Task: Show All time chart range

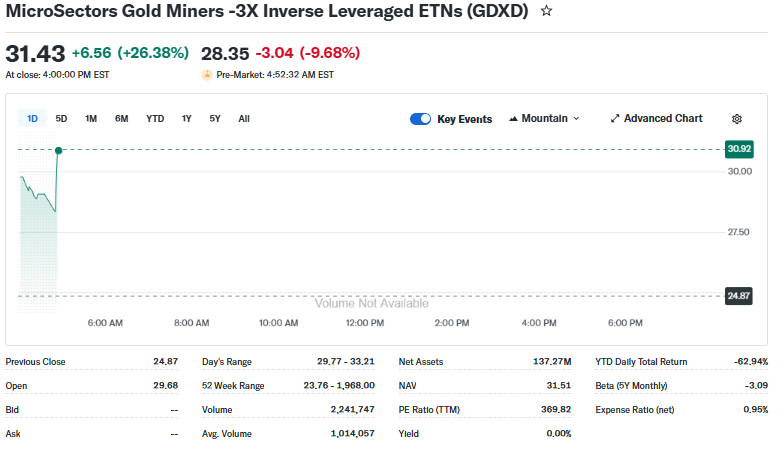Action: [244, 119]
